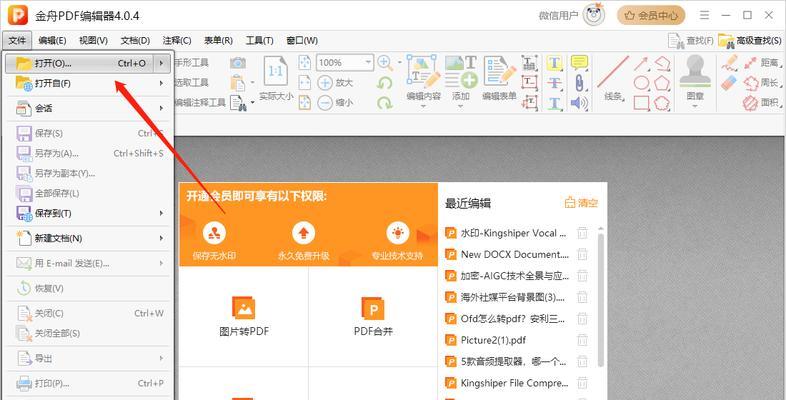Image resolution: width=786 pixels, height=400 pixels.
Task: Click the clipboard paste icon
Action: pyautogui.click(x=238, y=83)
